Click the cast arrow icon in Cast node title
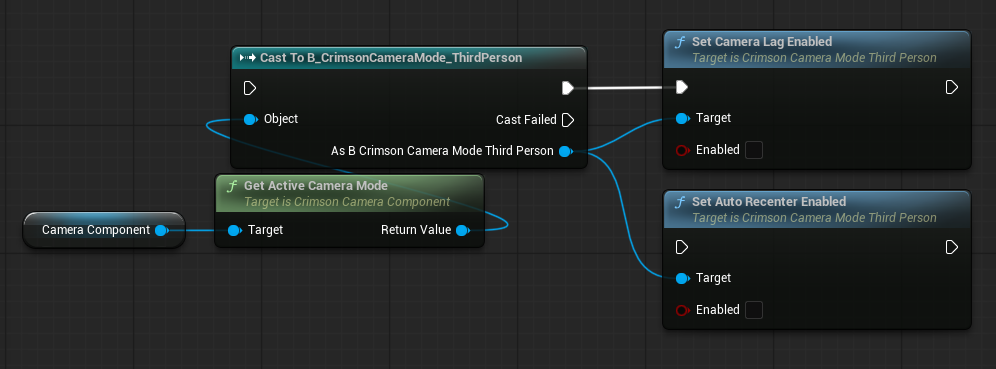Image resolution: width=996 pixels, height=369 pixels. [x=248, y=58]
